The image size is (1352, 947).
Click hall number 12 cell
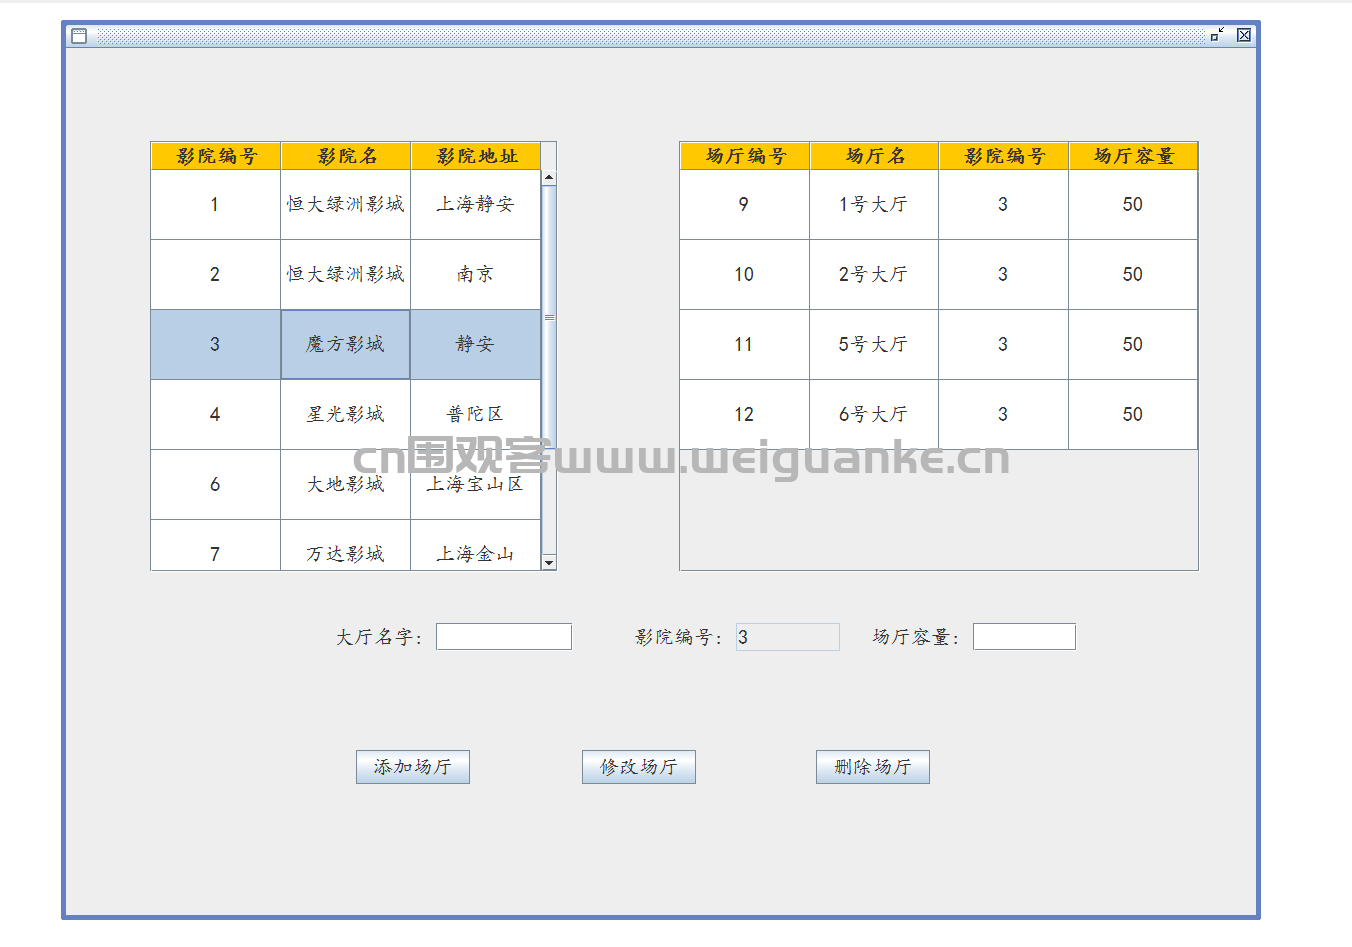click(x=745, y=415)
